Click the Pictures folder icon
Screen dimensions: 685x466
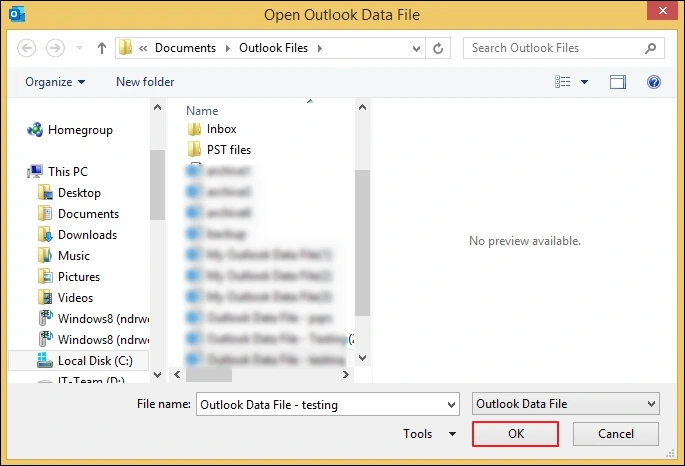[x=45, y=276]
